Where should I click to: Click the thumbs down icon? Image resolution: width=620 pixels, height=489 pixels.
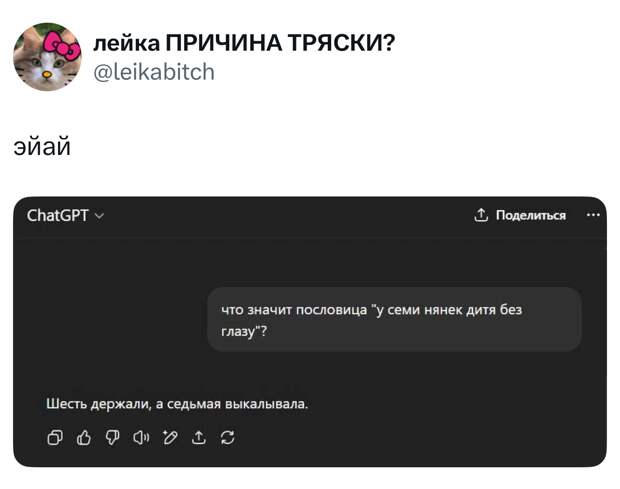tap(112, 437)
